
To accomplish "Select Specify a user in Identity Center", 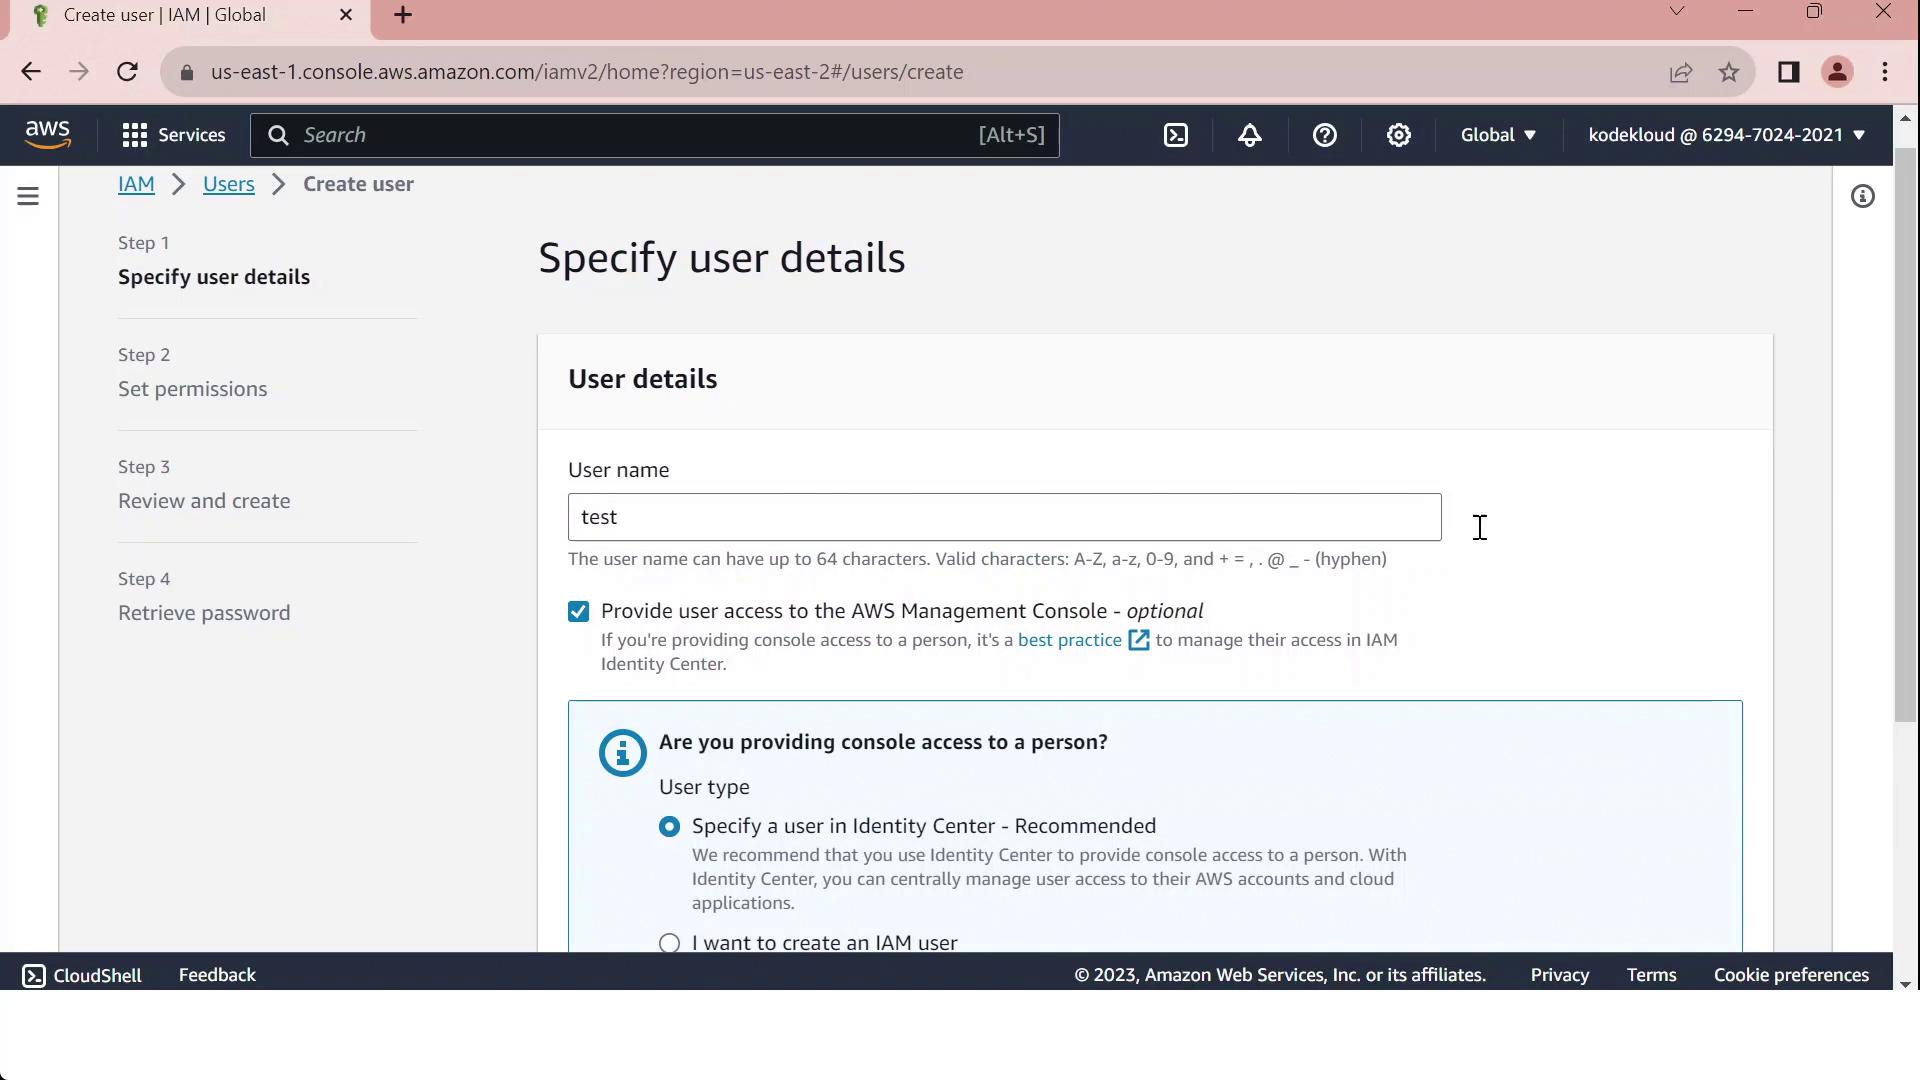I will [670, 827].
